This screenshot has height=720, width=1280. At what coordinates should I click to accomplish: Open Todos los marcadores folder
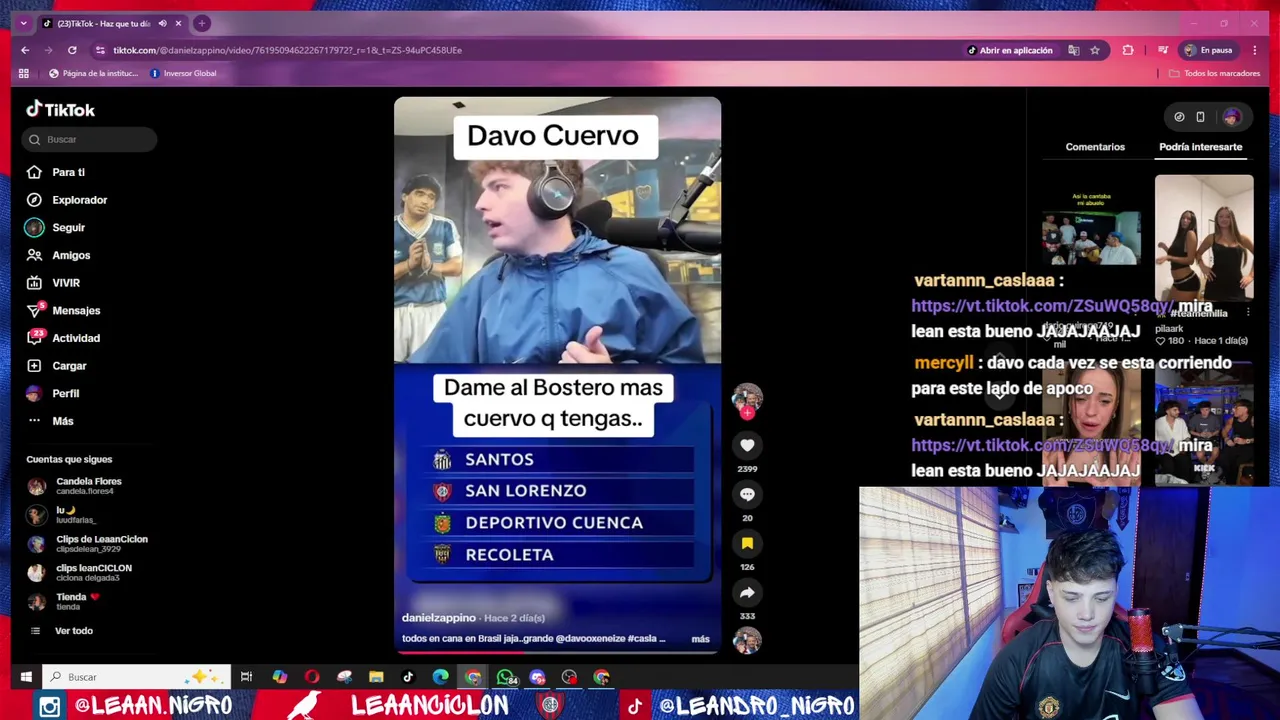click(1214, 73)
